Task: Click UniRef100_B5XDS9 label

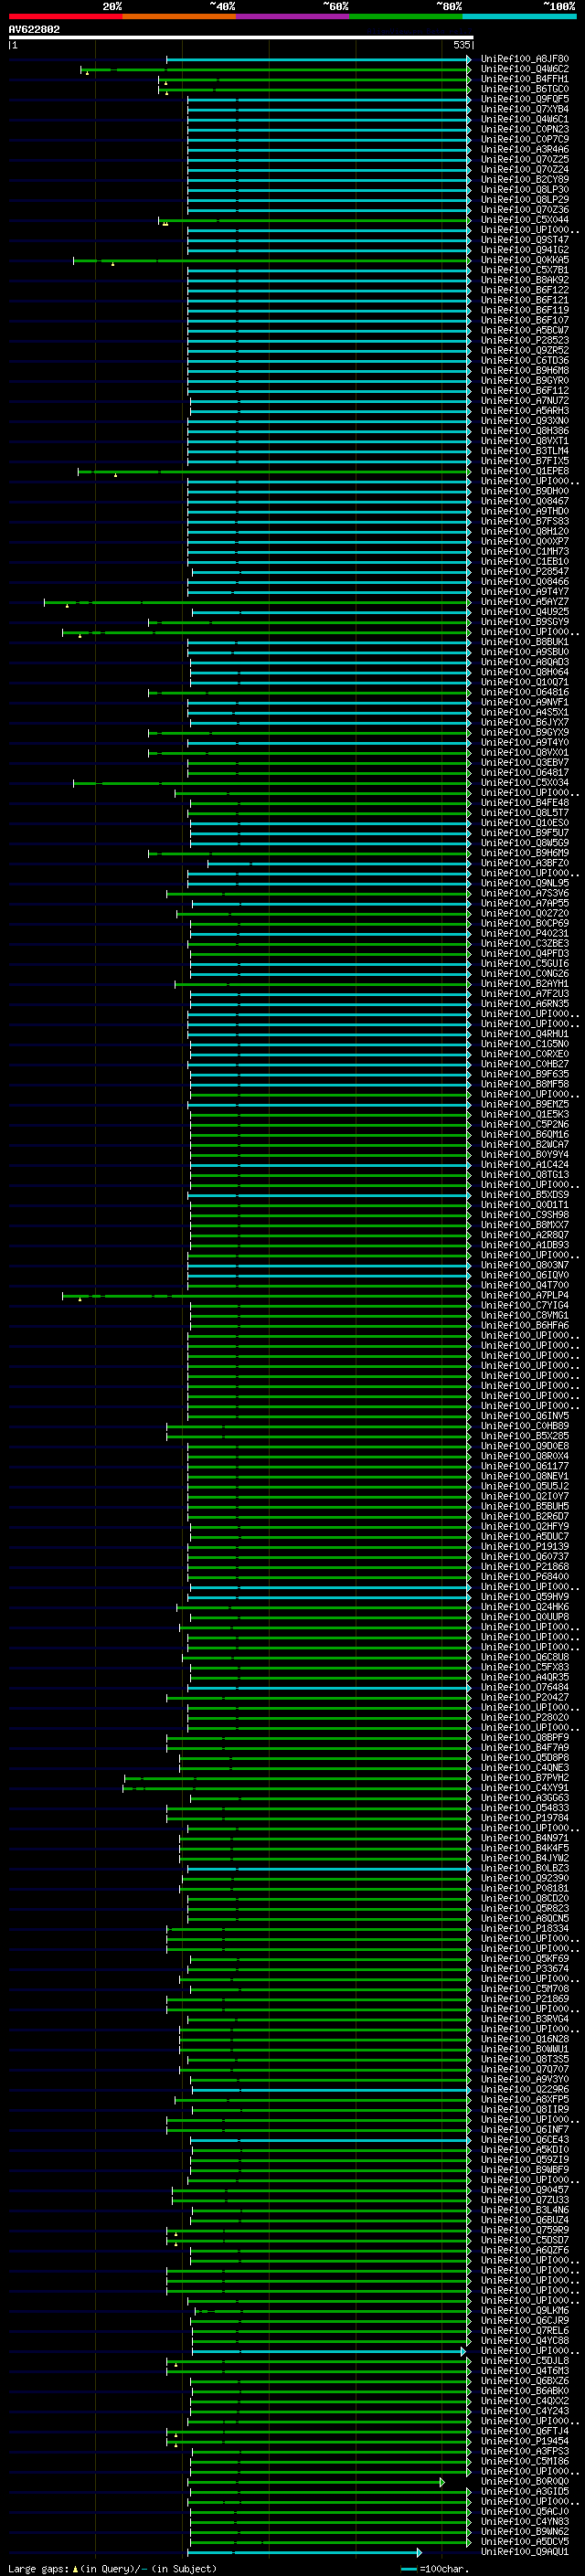Action: (x=525, y=1195)
